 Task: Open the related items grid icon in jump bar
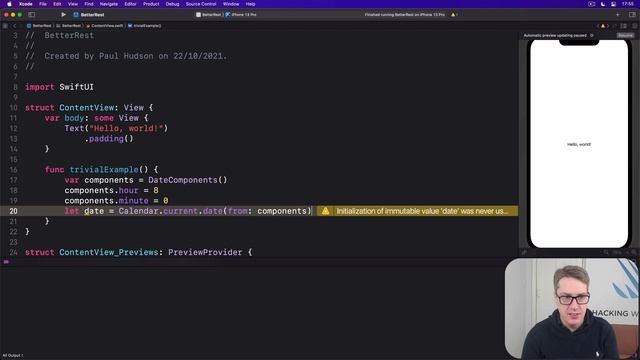(5, 26)
